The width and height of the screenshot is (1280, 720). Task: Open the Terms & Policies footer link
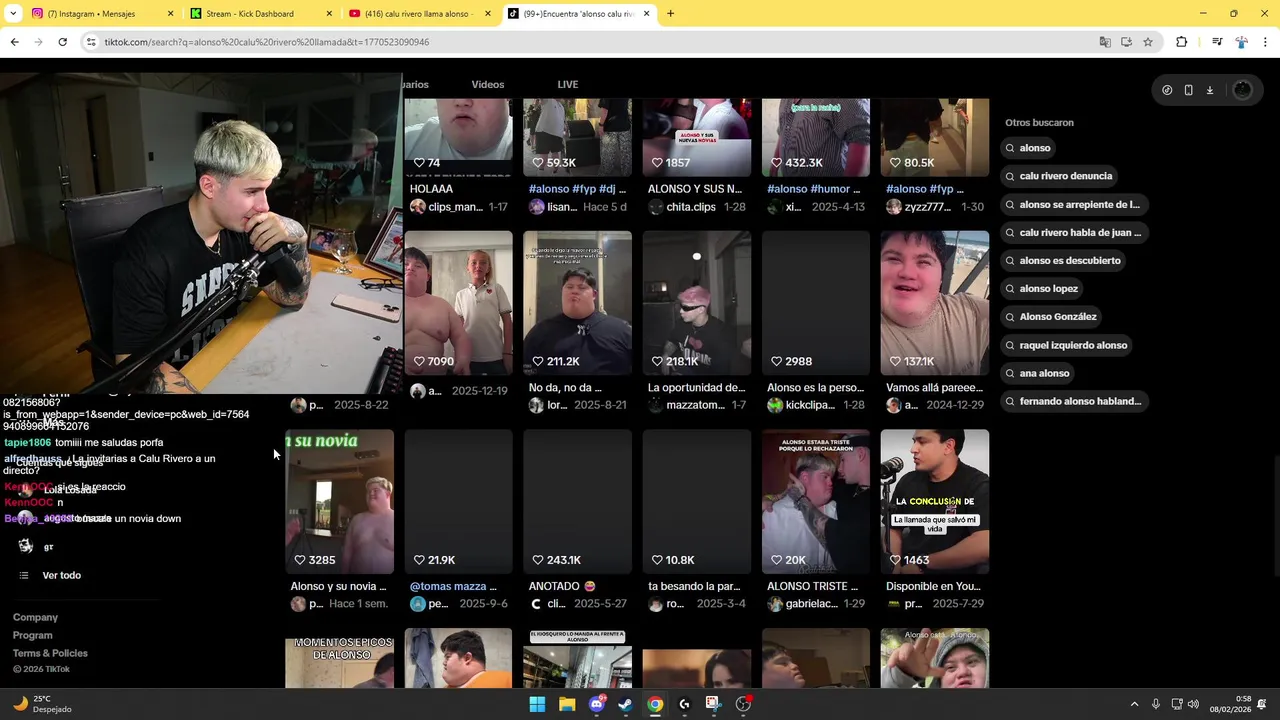[x=50, y=653]
